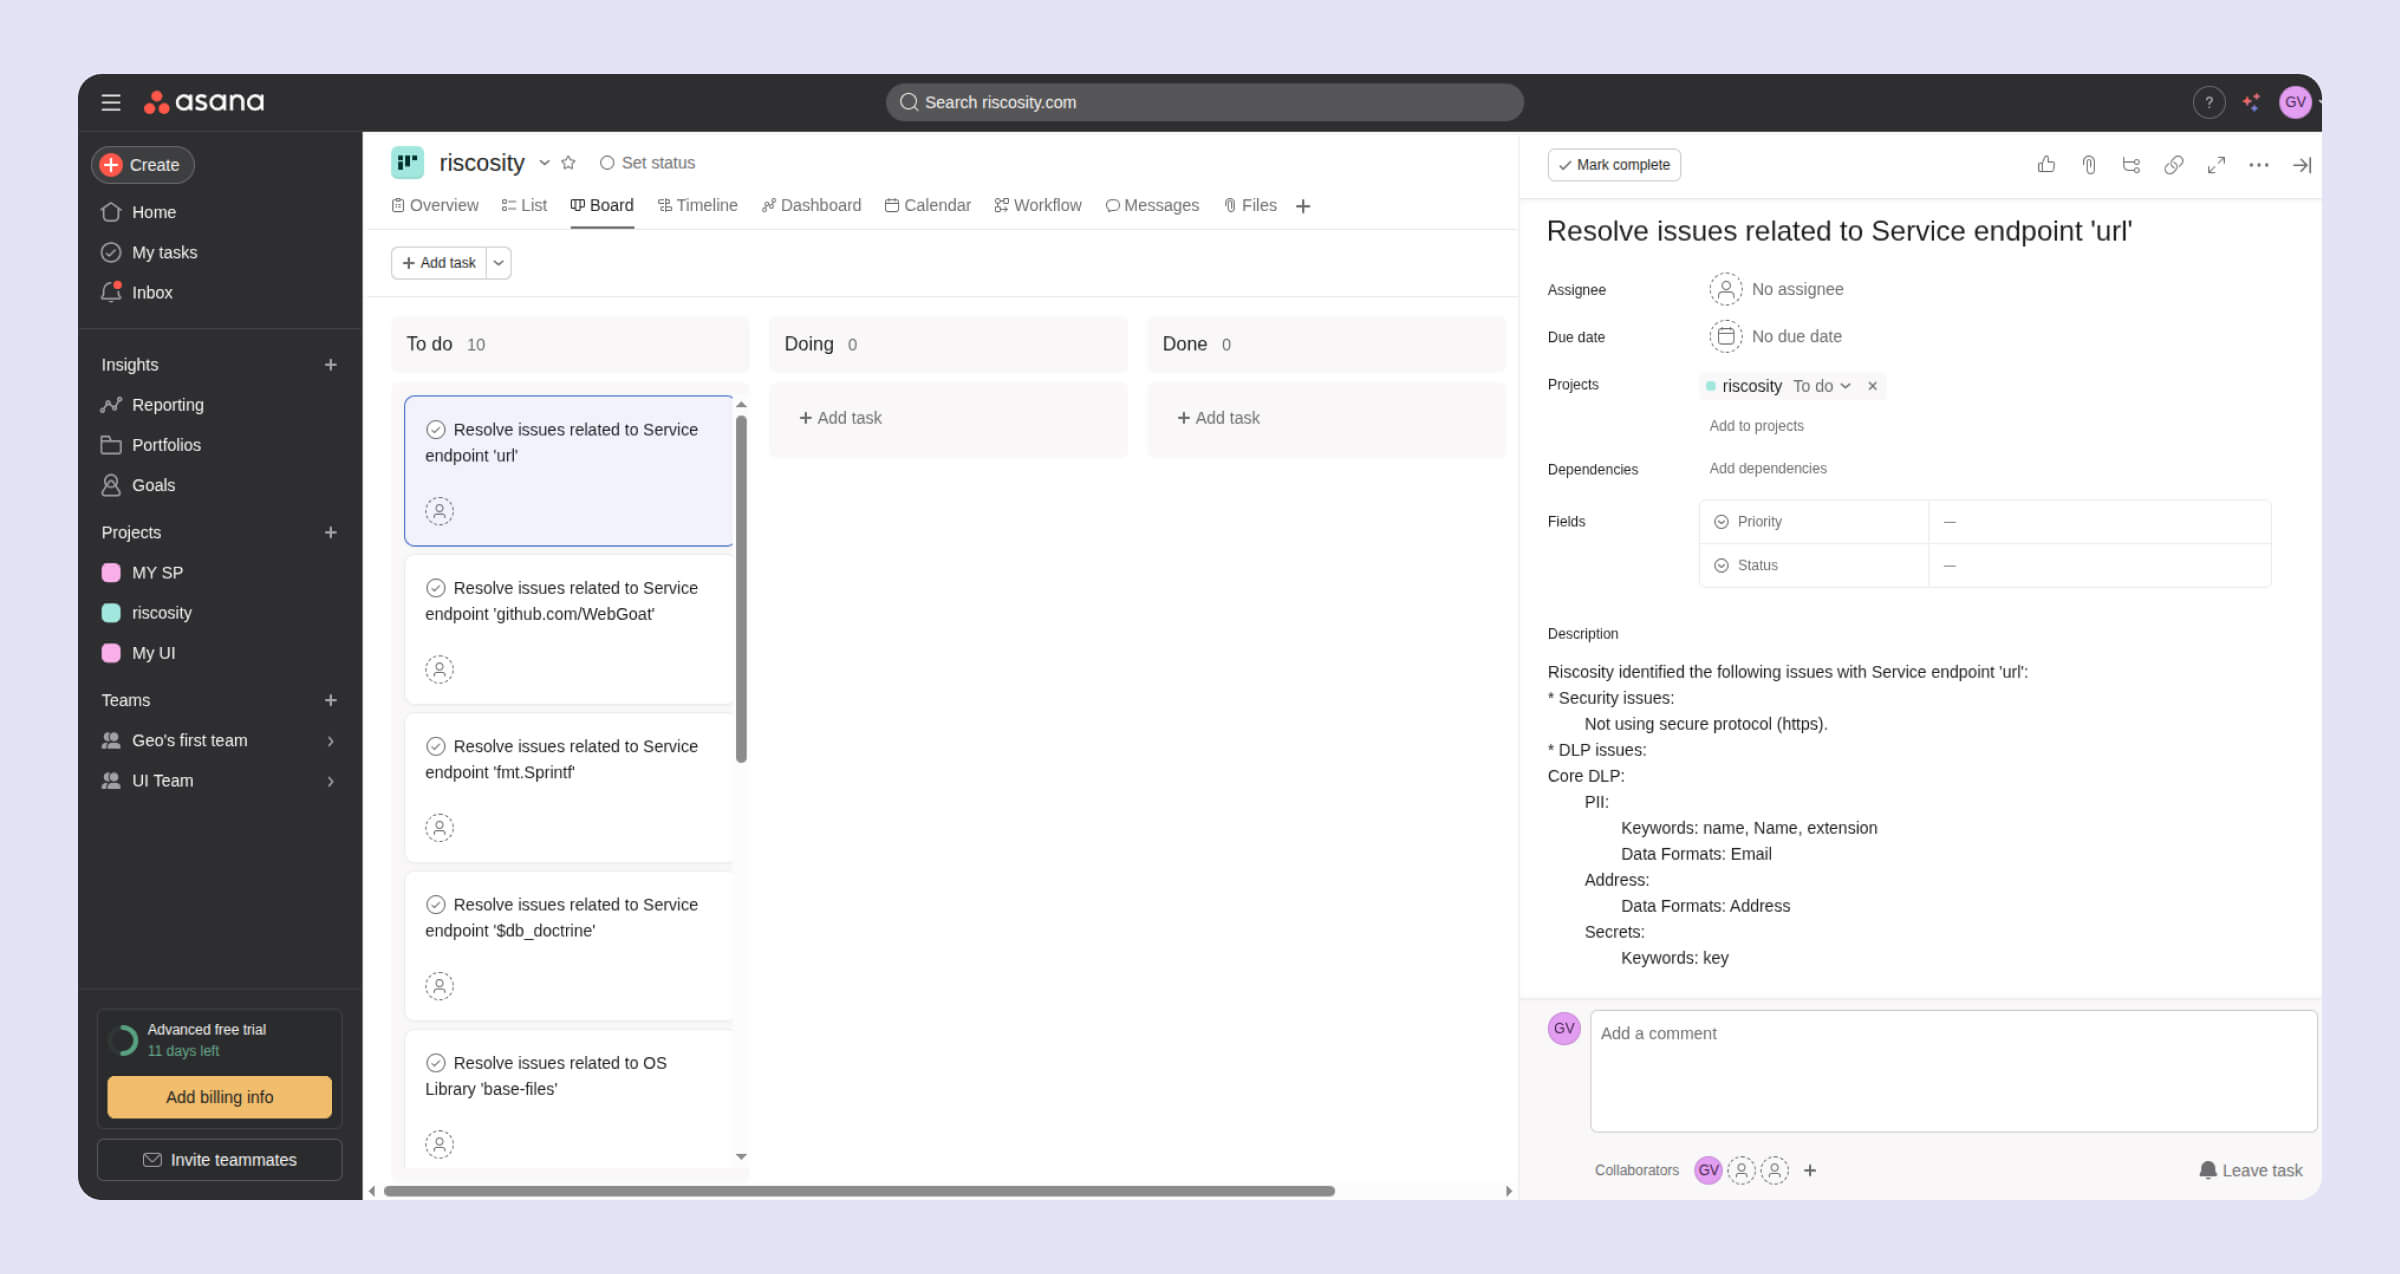This screenshot has height=1274, width=2400.
Task: Open the GV profile avatar menu
Action: point(2294,102)
